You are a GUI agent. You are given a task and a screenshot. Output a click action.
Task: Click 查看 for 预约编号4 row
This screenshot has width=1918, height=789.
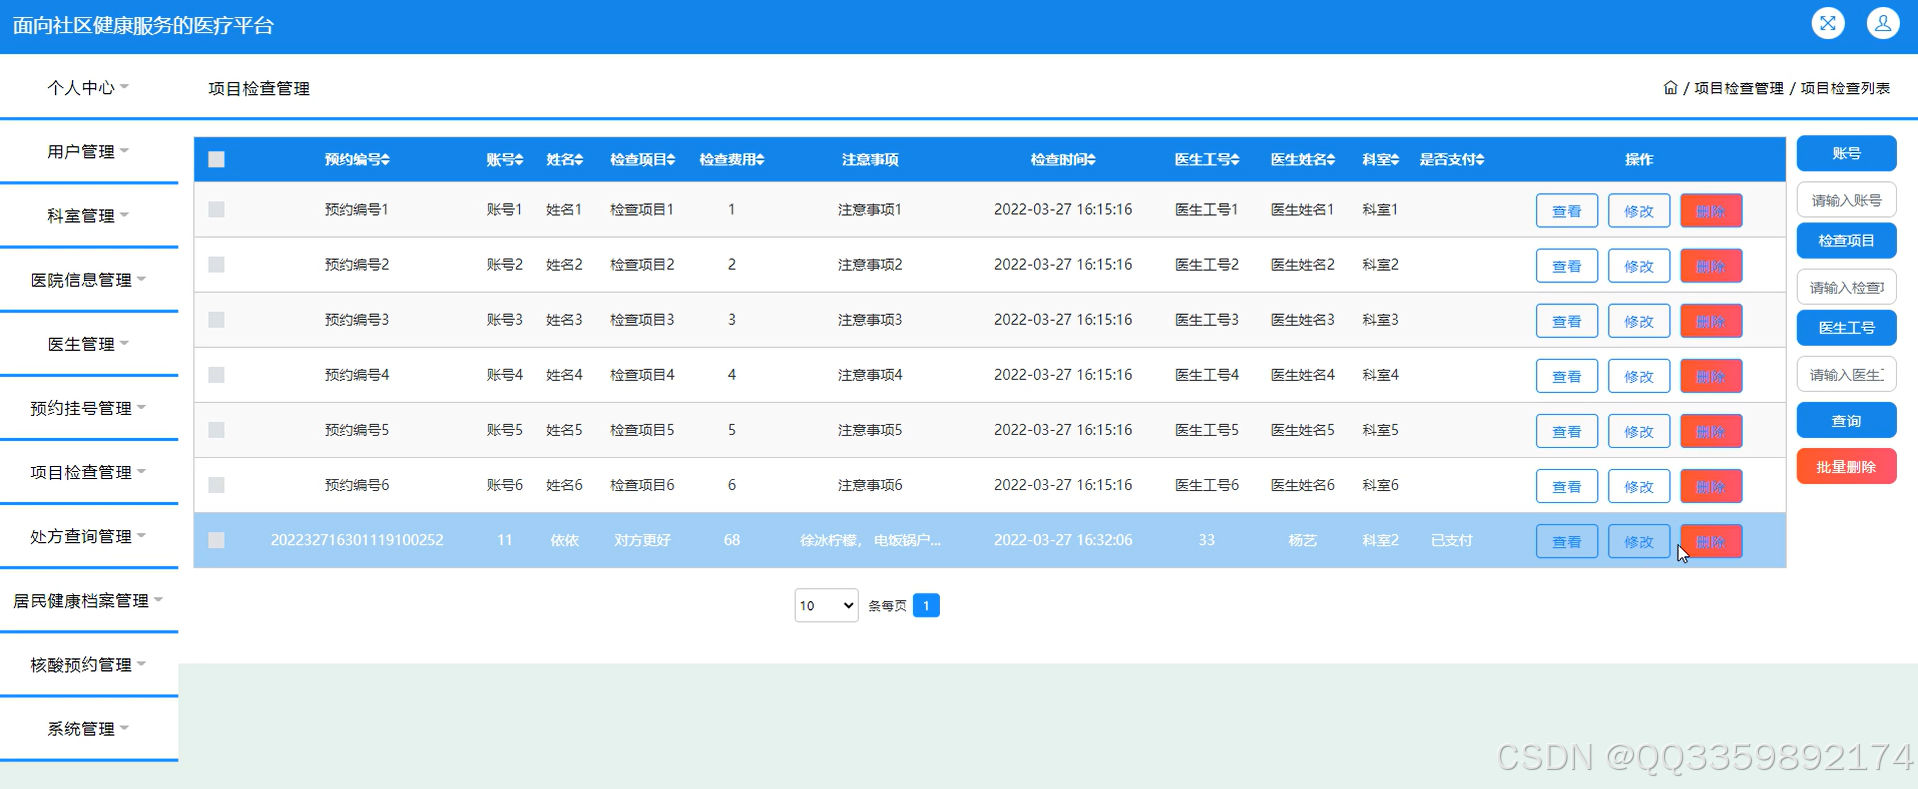point(1566,376)
